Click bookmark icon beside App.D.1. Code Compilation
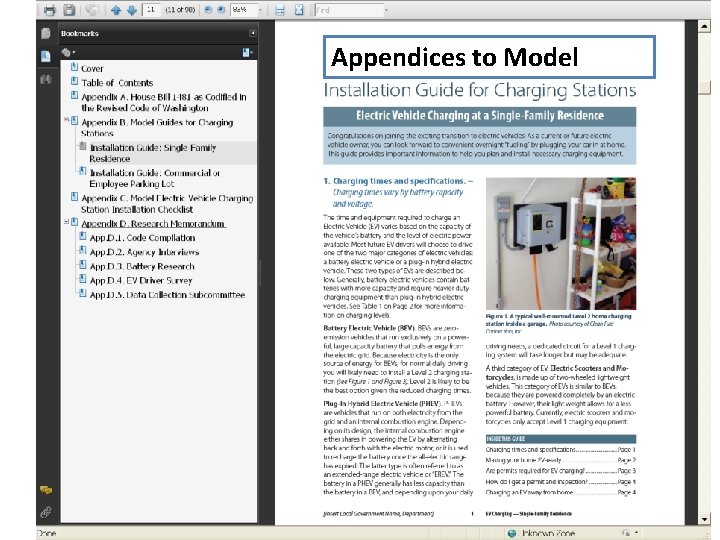Image resolution: width=720 pixels, height=540 pixels. (x=83, y=236)
